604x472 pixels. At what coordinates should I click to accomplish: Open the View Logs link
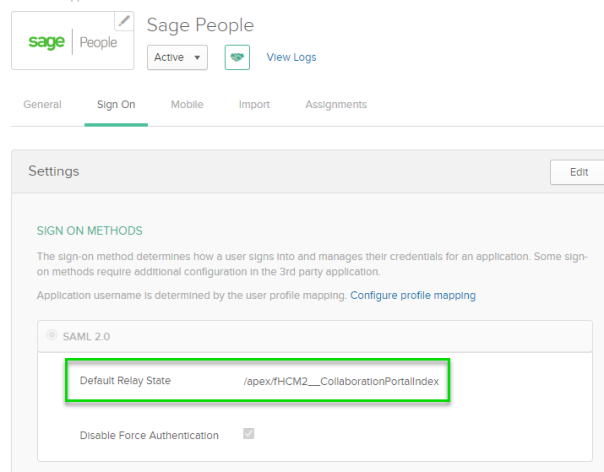coord(291,57)
